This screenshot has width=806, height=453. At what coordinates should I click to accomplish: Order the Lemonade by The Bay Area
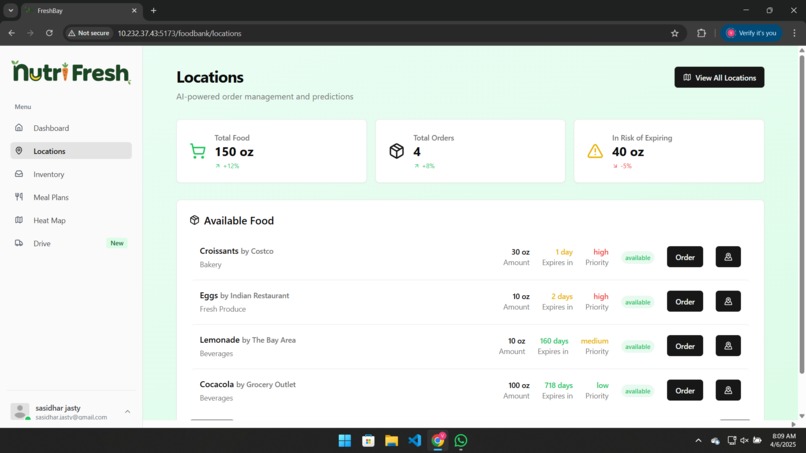[685, 346]
